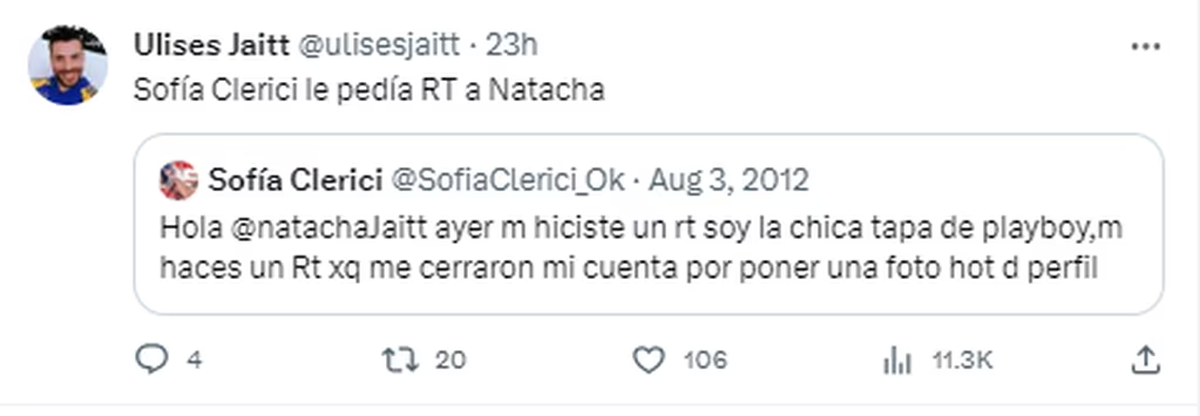Open the three-dot more options menu
This screenshot has width=1200, height=416.
point(1144,46)
